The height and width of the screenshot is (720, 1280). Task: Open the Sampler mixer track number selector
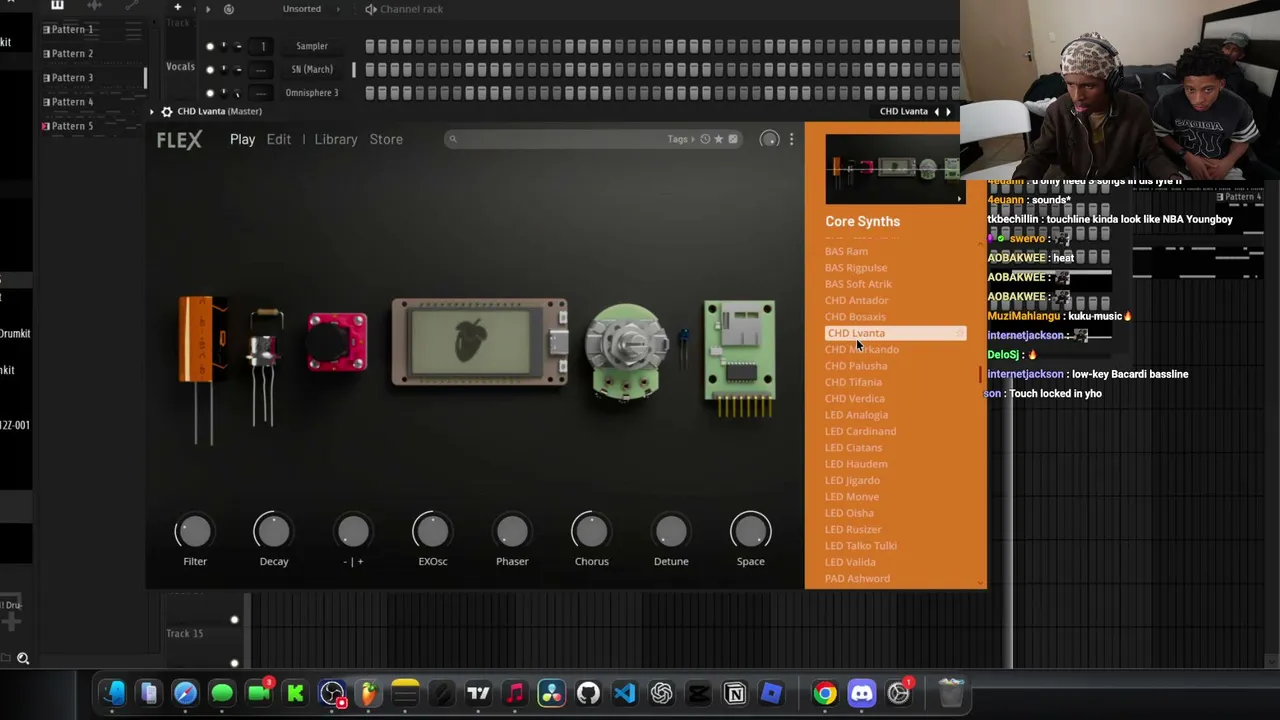click(263, 46)
